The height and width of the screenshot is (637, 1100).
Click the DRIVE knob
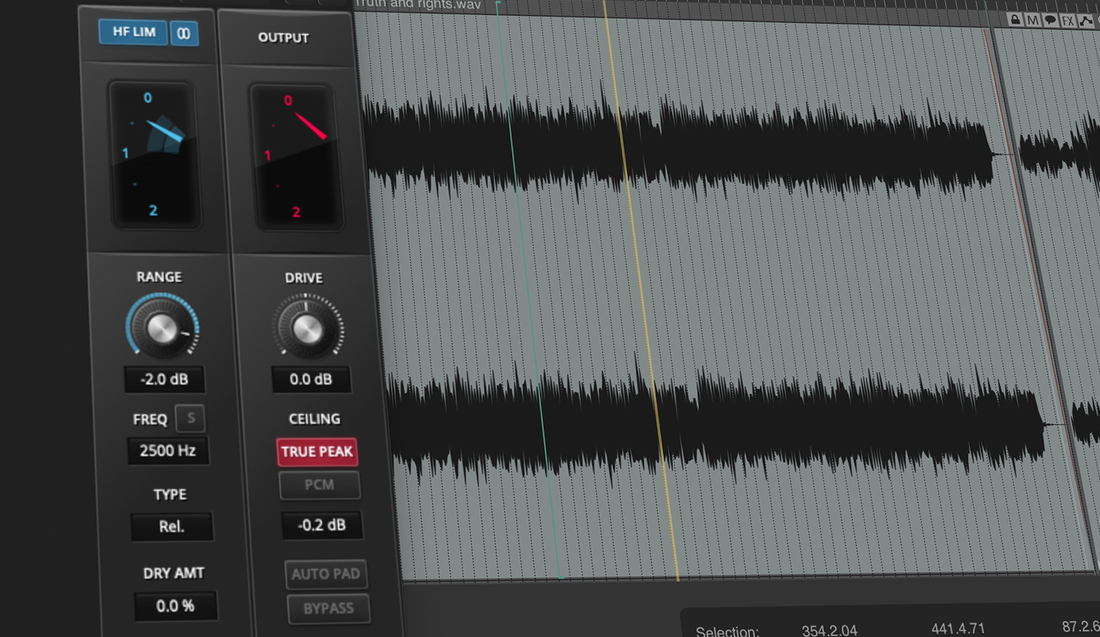click(307, 328)
